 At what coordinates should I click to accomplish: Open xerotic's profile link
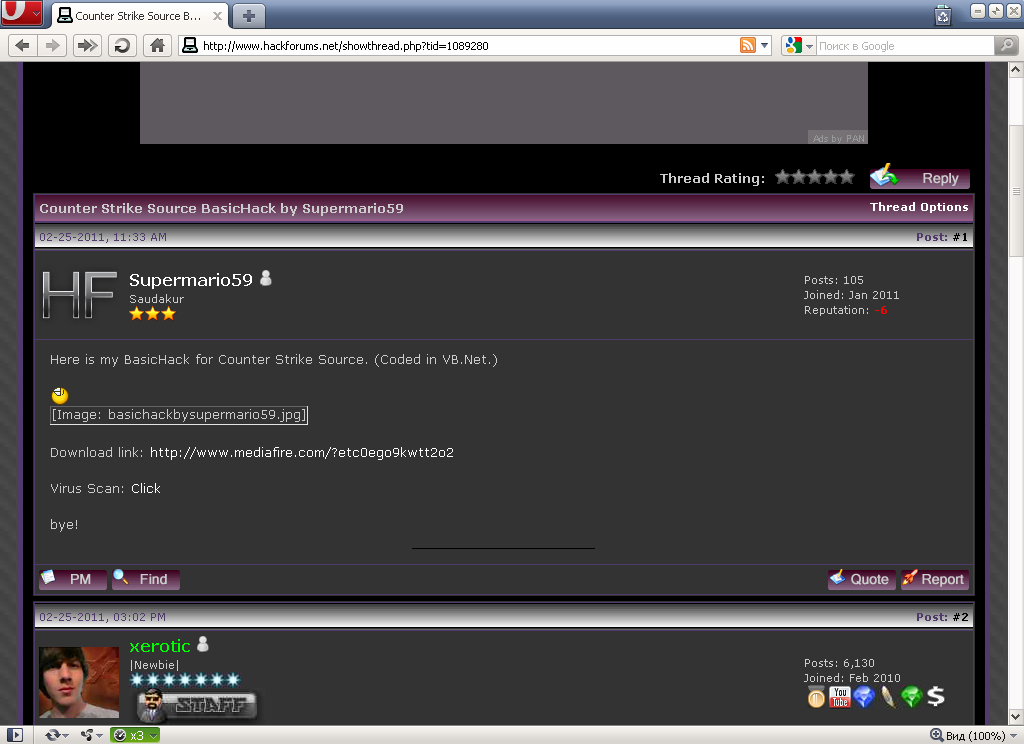click(x=160, y=646)
